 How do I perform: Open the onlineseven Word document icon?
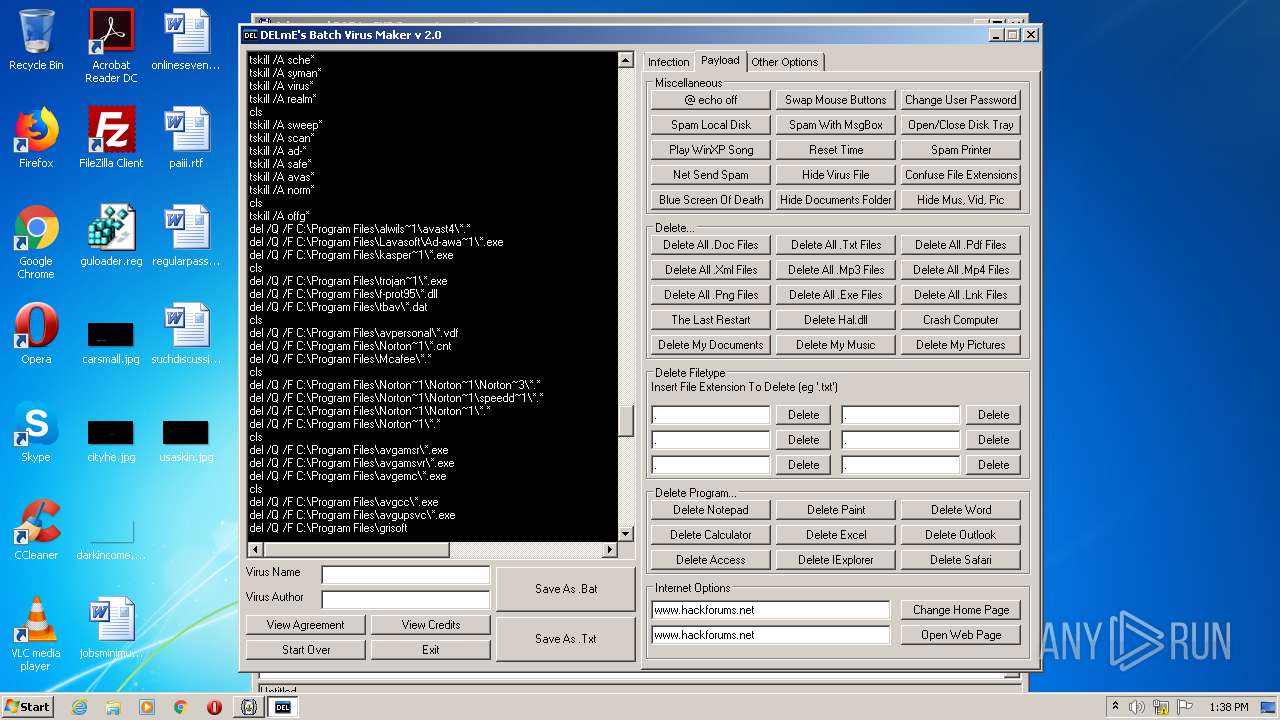pos(186,40)
